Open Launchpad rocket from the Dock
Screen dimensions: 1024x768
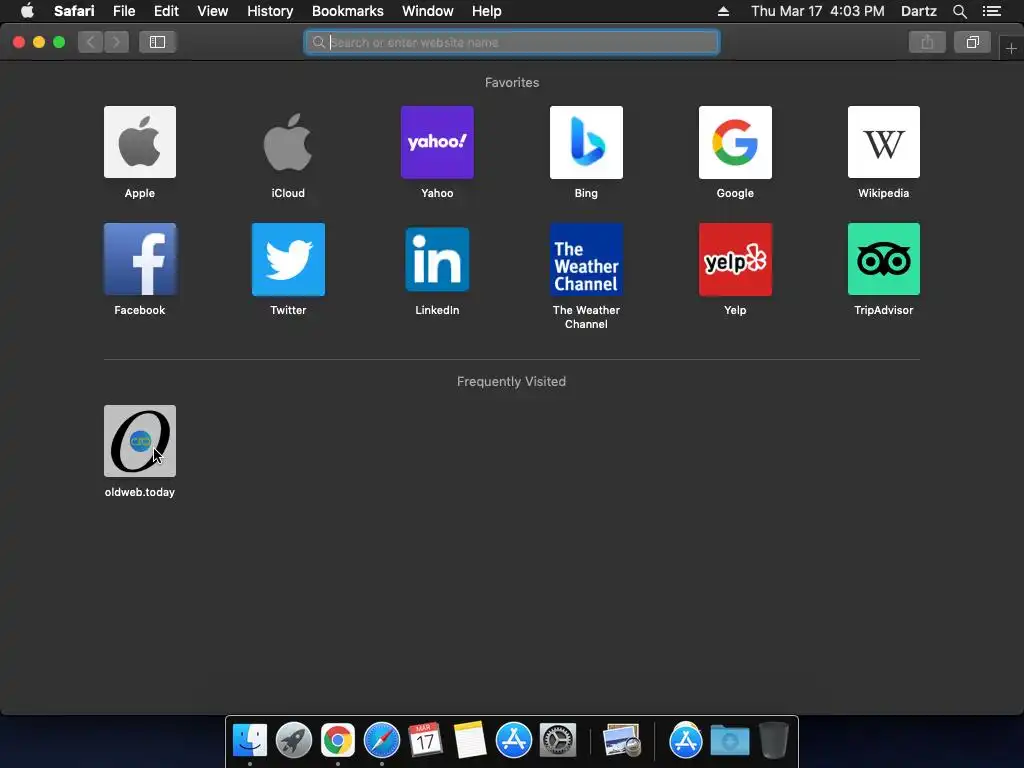click(294, 740)
